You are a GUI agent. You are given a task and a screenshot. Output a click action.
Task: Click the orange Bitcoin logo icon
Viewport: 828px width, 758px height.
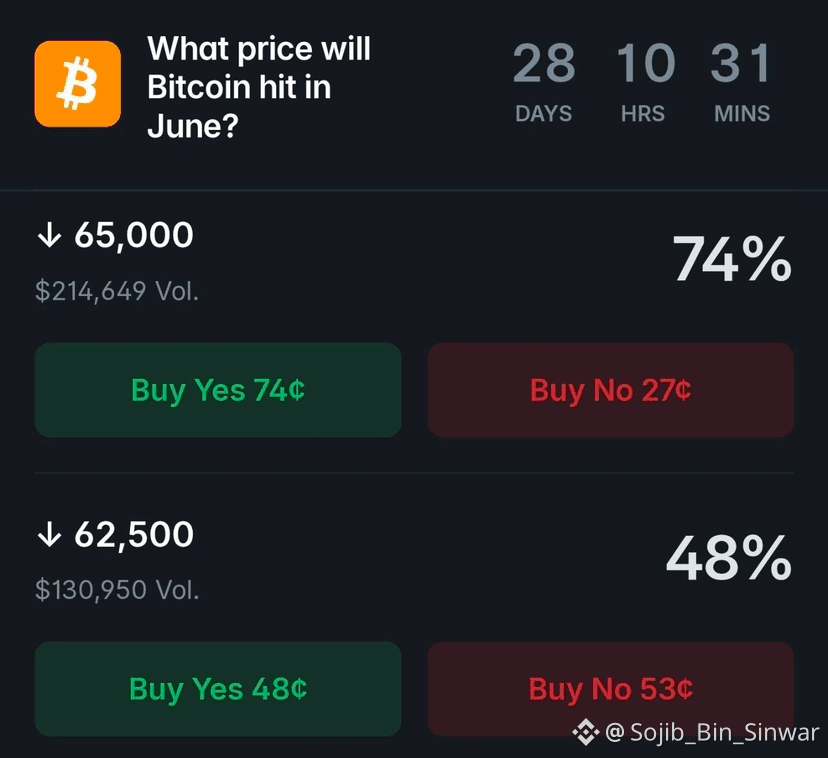click(x=78, y=84)
